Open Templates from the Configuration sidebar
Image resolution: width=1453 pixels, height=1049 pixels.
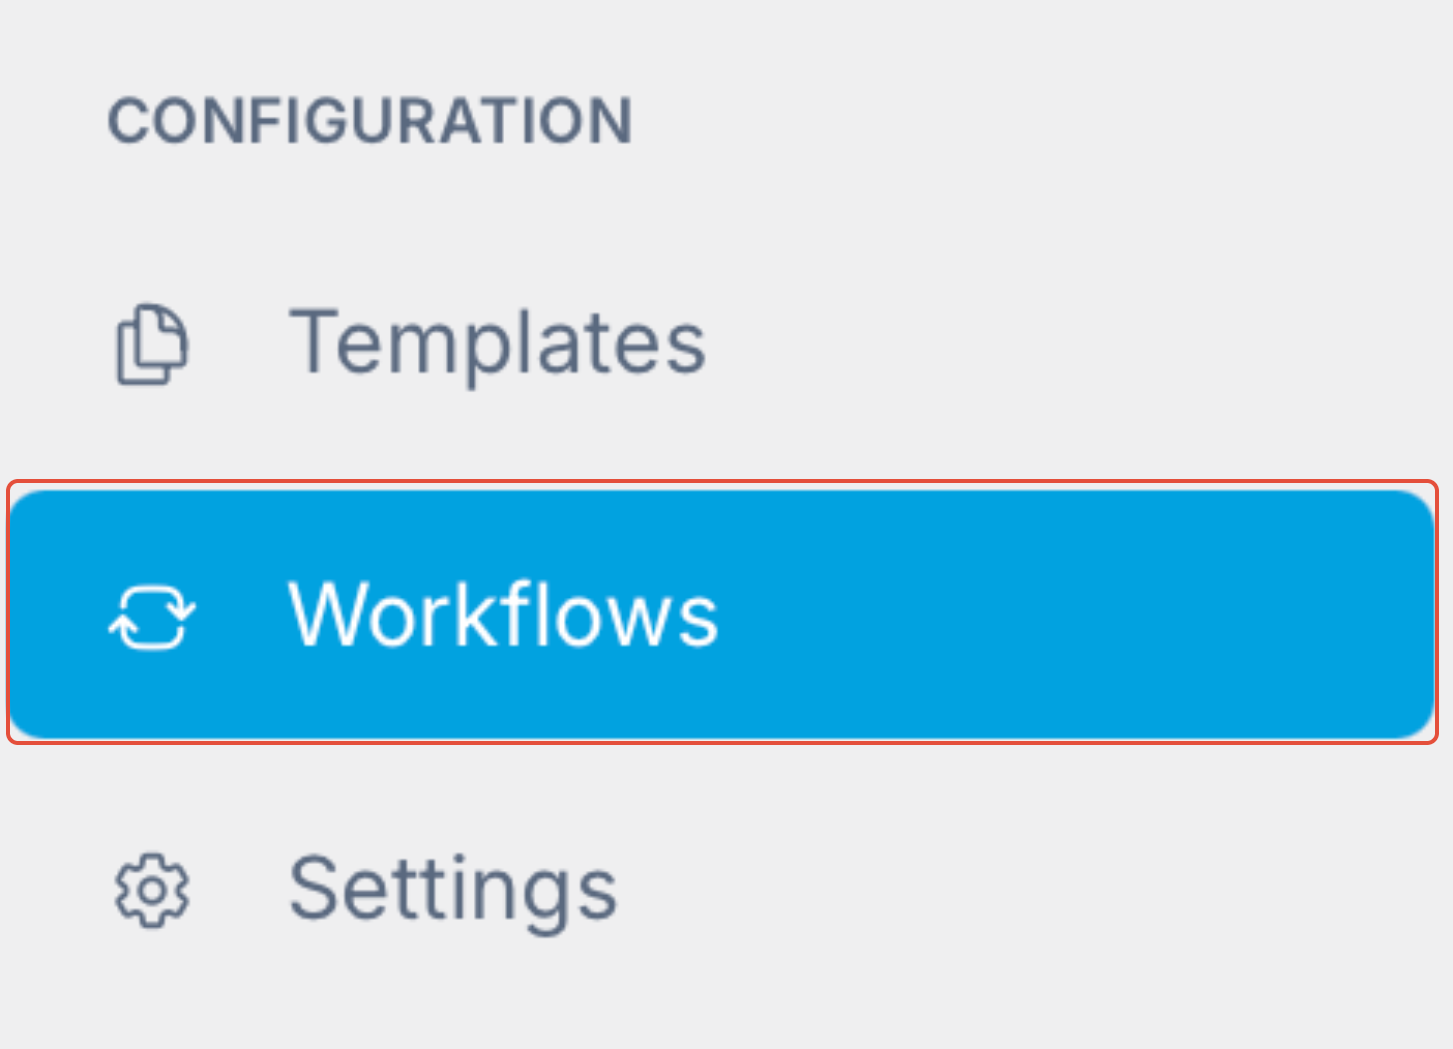(497, 344)
